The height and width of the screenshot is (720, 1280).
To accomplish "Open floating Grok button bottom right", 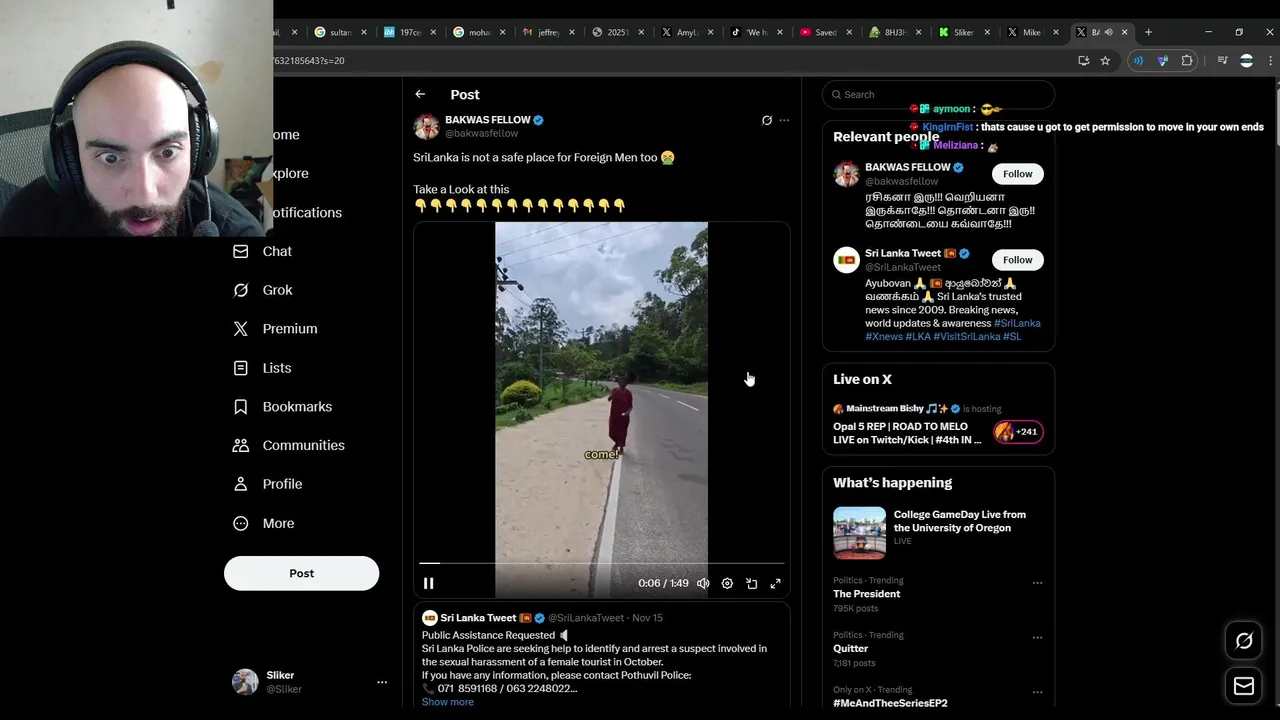I will pyautogui.click(x=1244, y=641).
